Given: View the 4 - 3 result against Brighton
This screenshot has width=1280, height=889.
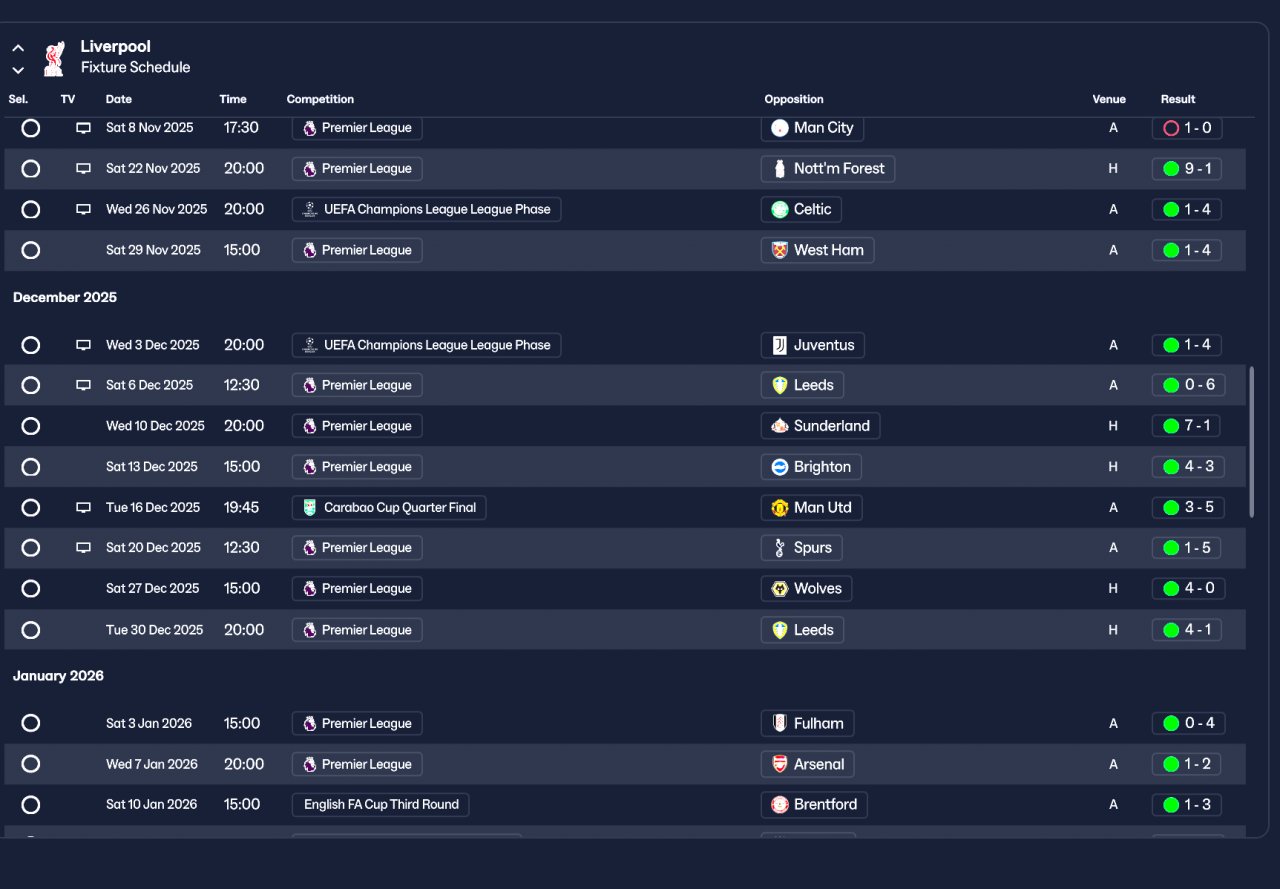Looking at the screenshot, I should tap(1188, 467).
